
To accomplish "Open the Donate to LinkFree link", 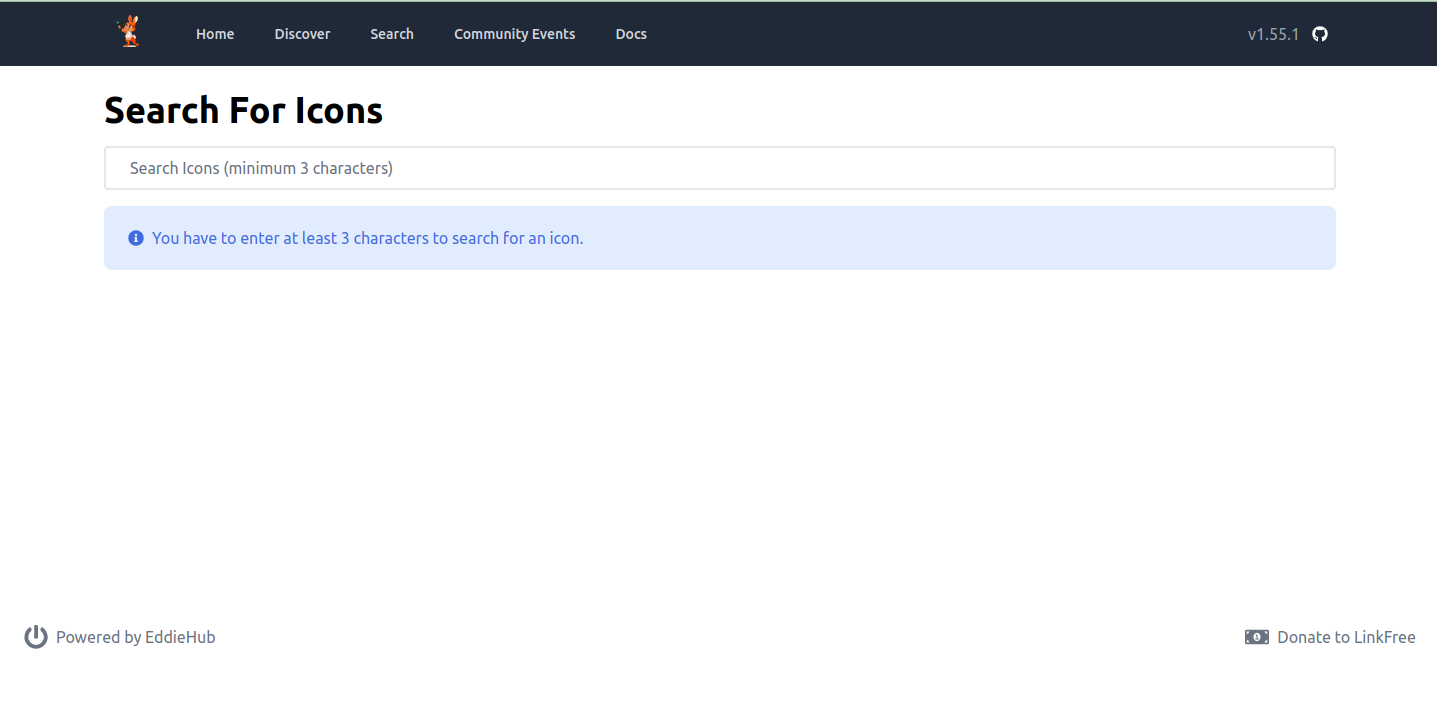I will (1330, 637).
